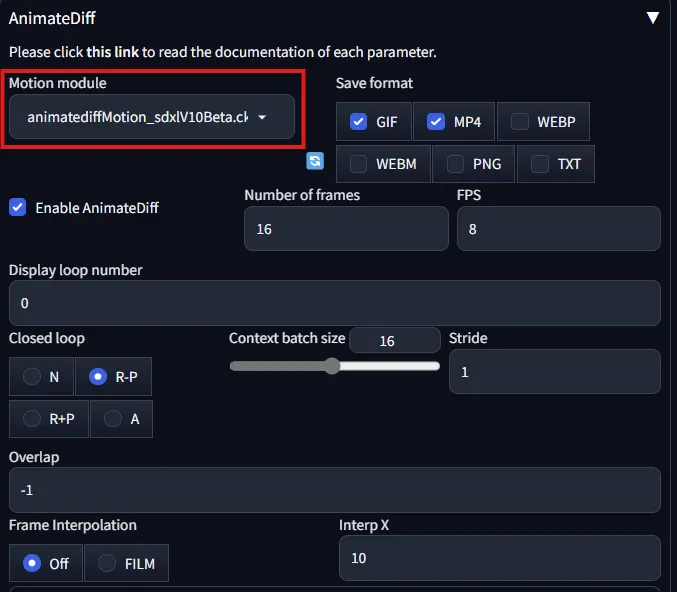Click the Context batch size slider
The image size is (677, 592).
[x=334, y=366]
